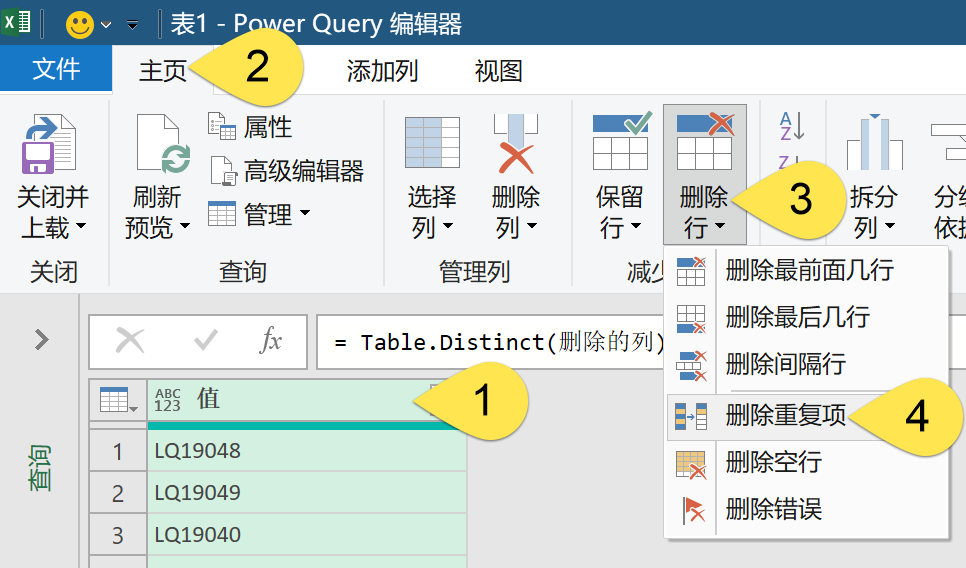Click the 拆分列 icon
Image resolution: width=966 pixels, height=568 pixels.
pyautogui.click(x=874, y=142)
